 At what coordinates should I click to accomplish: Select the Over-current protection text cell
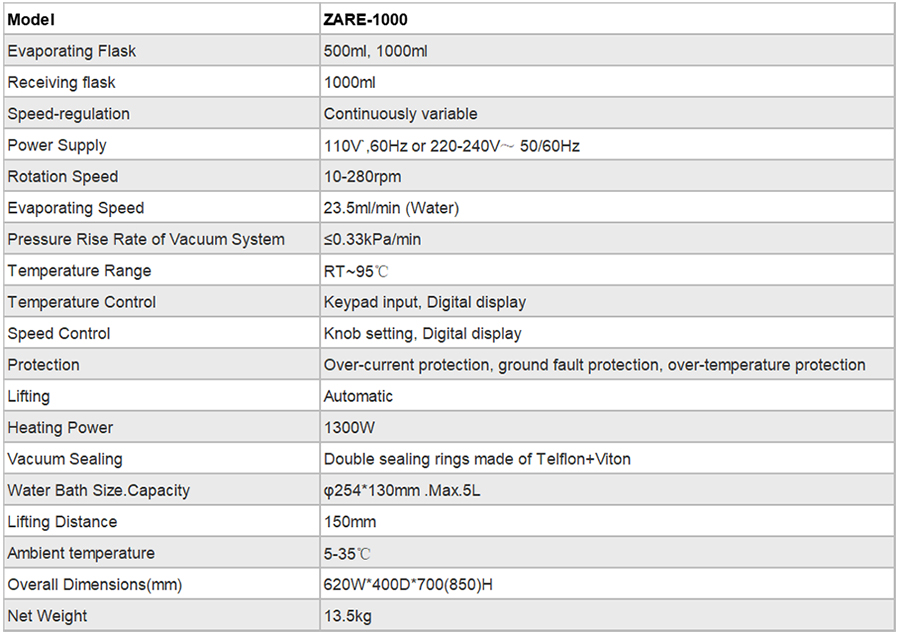tap(607, 365)
